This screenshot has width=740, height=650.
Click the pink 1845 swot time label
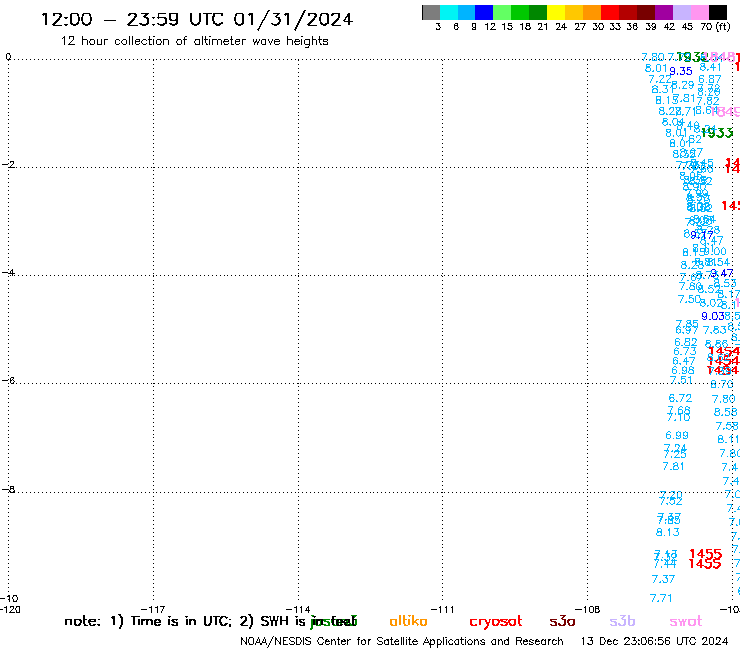click(725, 112)
